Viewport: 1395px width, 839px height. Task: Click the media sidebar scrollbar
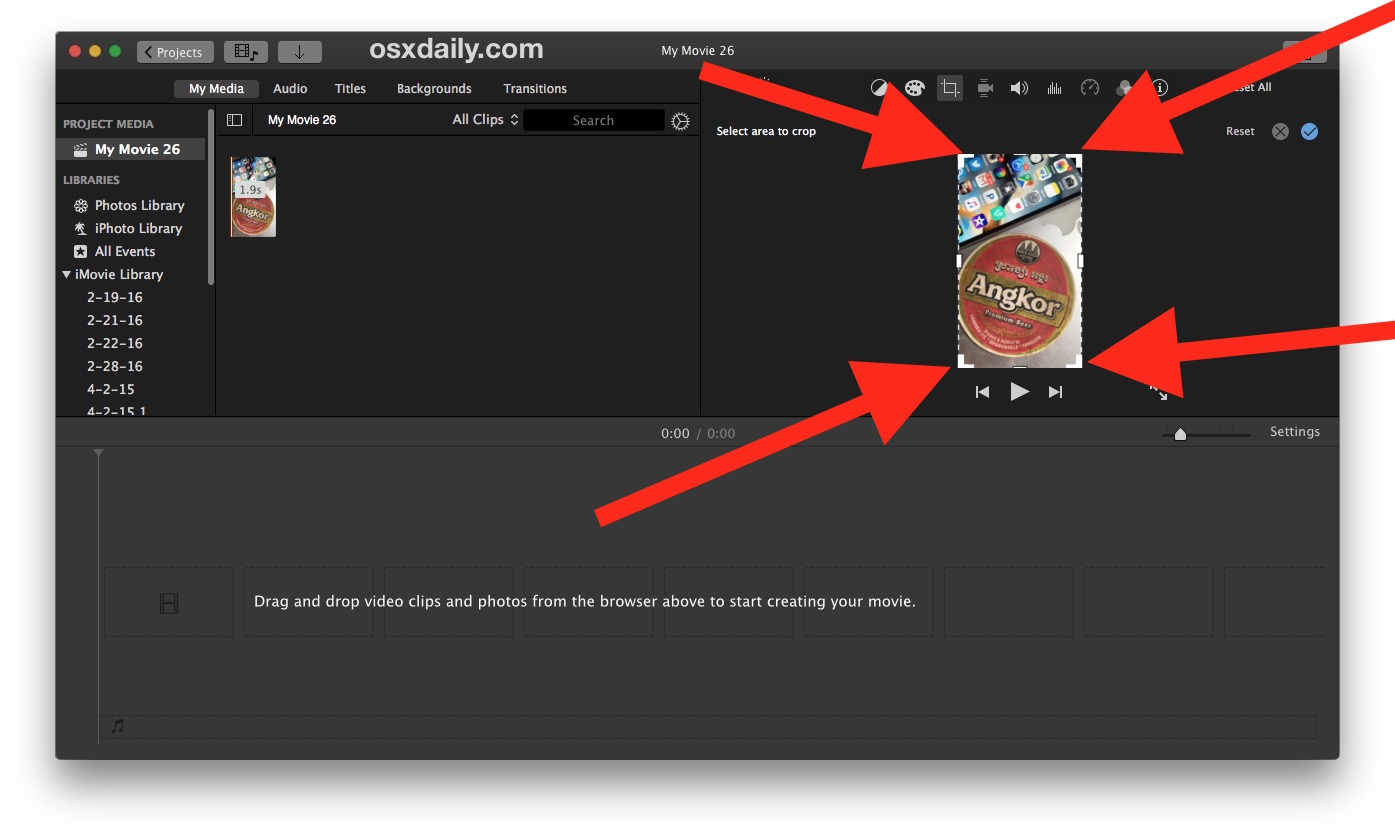pyautogui.click(x=211, y=197)
